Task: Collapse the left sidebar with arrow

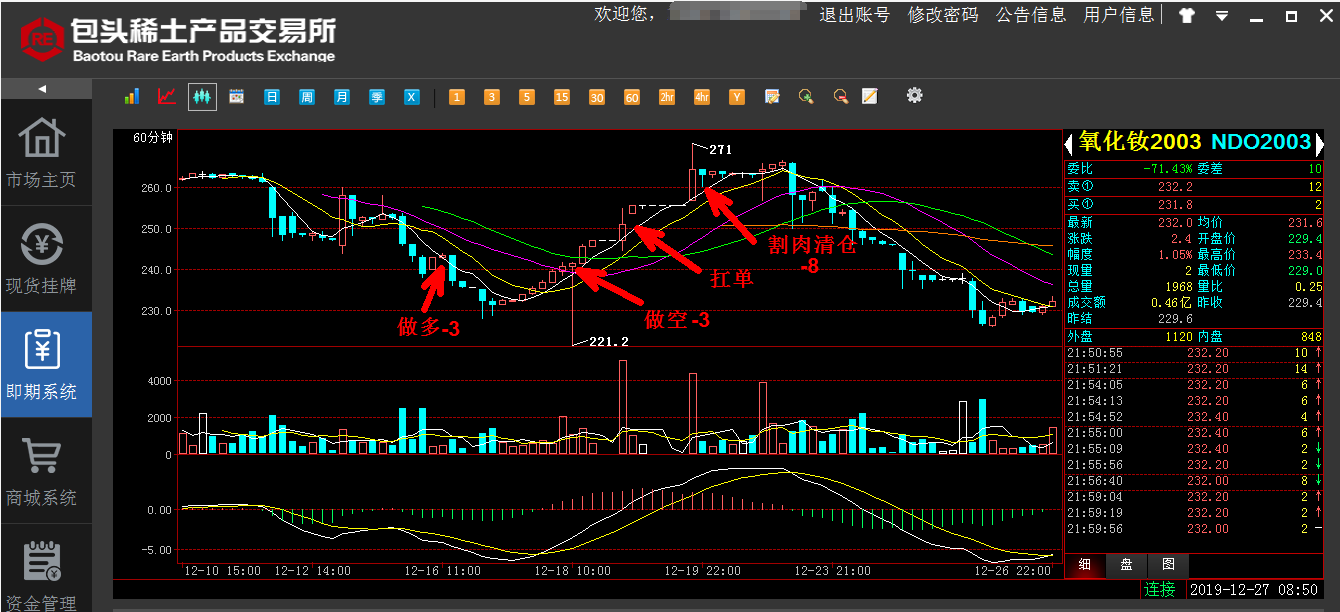Action: click(42, 89)
